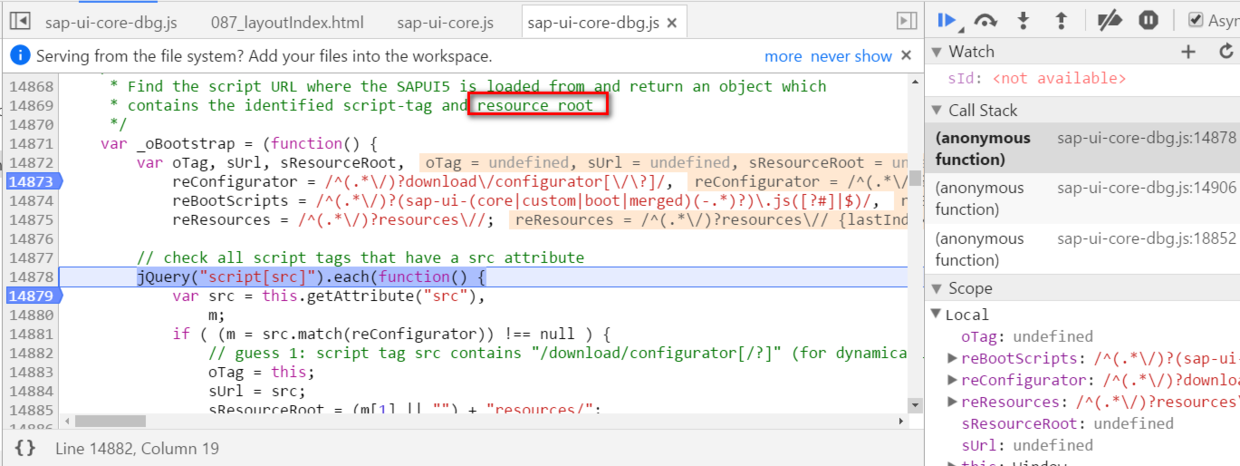Open the 'more' link
Image resolution: width=1240 pixels, height=466 pixels.
point(783,56)
